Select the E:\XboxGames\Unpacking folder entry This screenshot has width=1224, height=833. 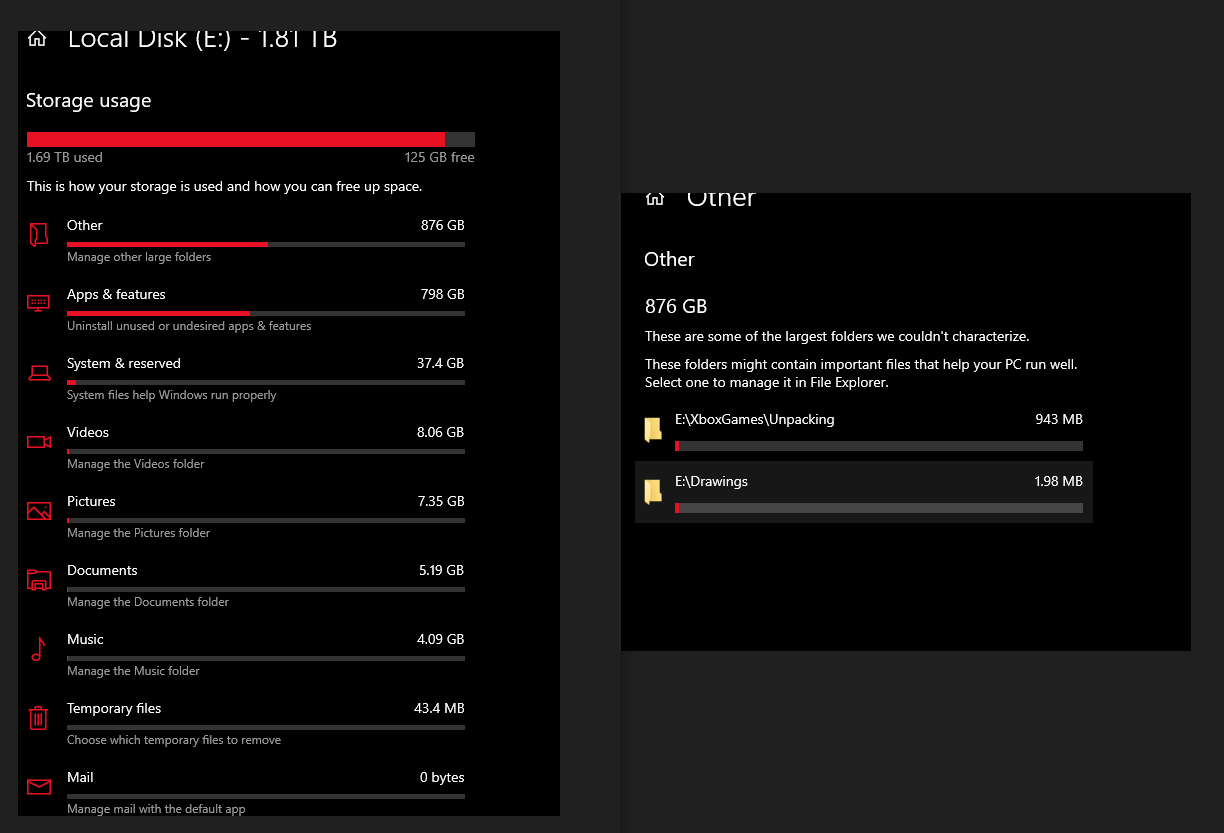864,430
